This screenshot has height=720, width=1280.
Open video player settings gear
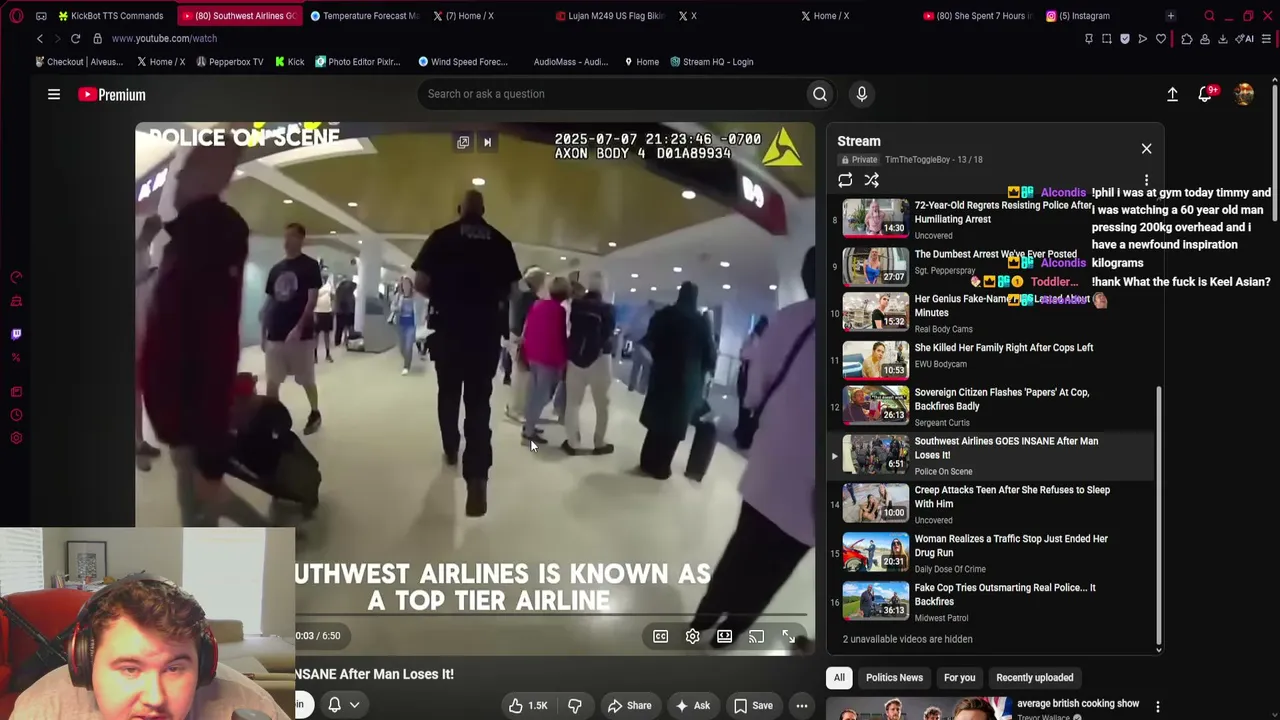pos(692,636)
